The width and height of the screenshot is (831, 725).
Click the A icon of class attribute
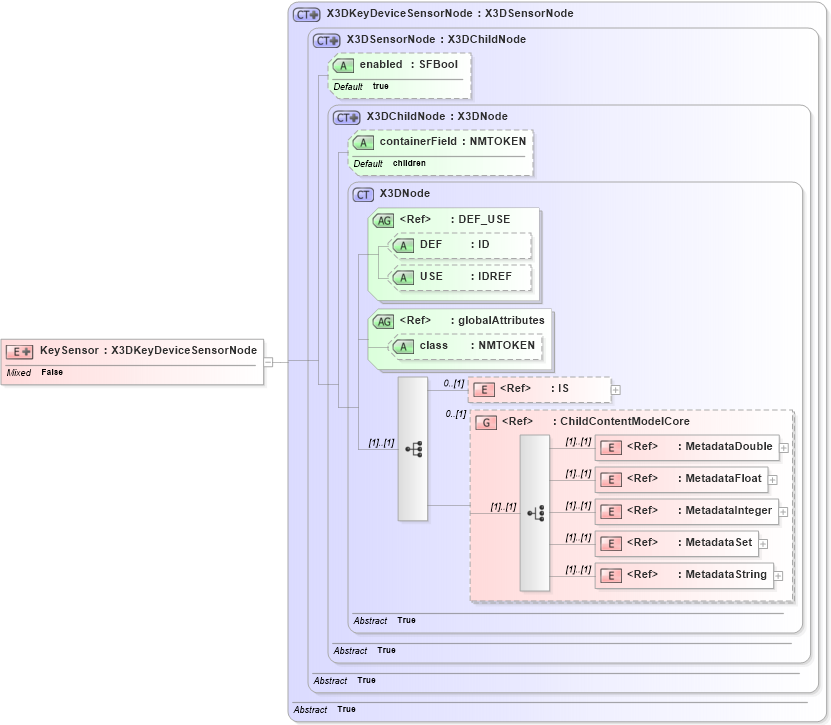click(x=403, y=347)
